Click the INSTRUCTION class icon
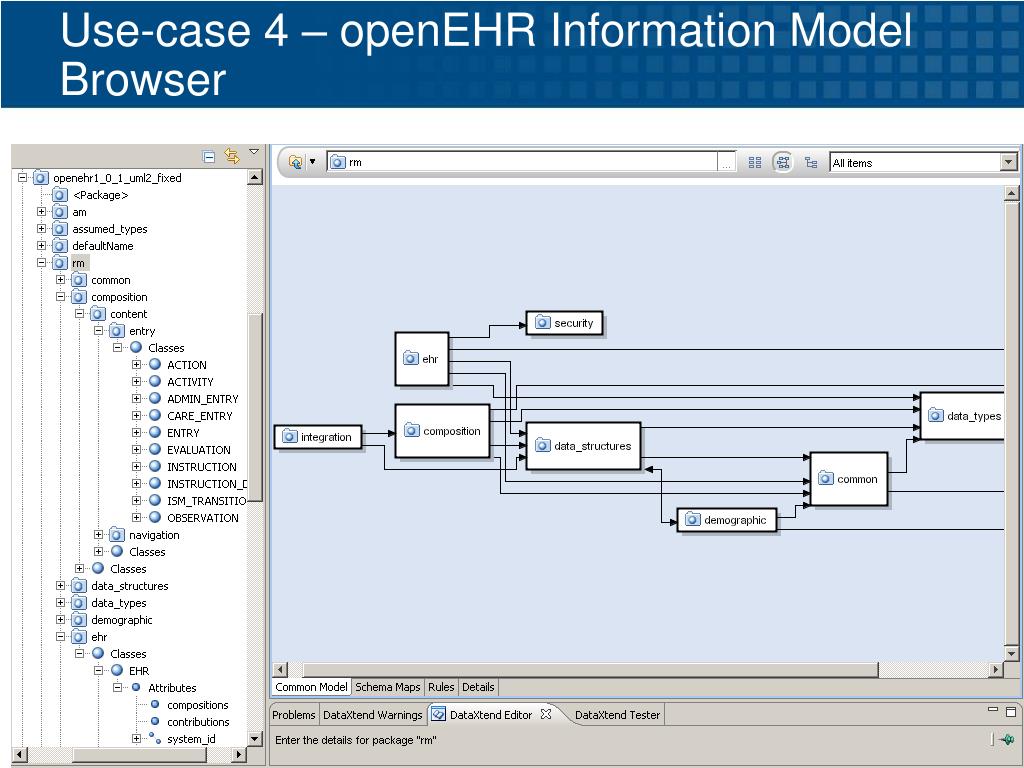The width and height of the screenshot is (1024, 768). 155,466
